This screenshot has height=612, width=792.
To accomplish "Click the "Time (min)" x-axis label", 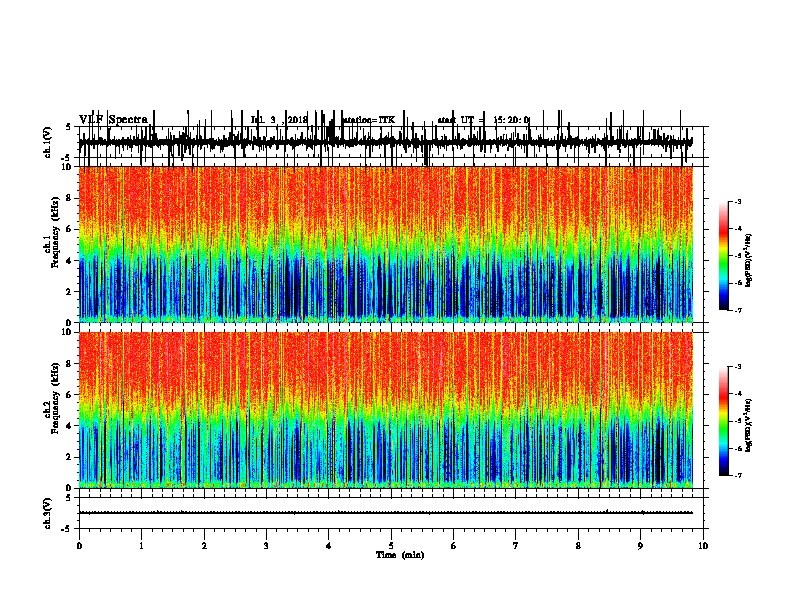I will click(x=400, y=555).
